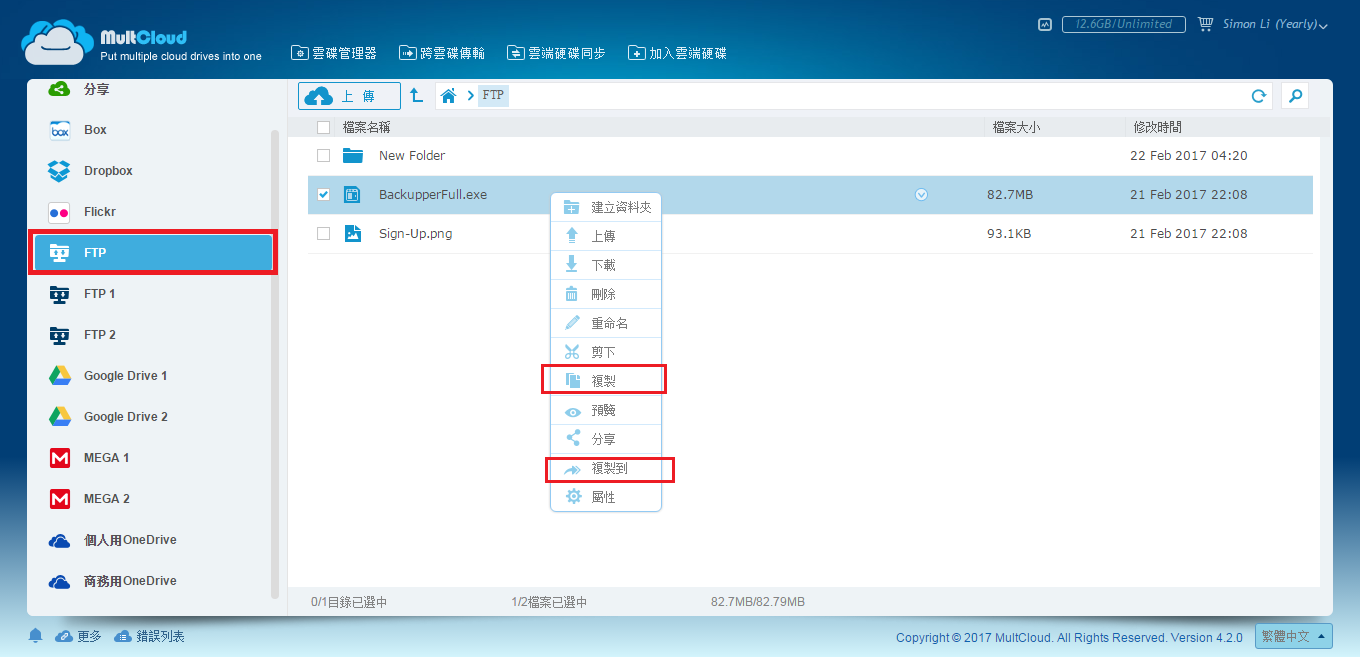Click the refresh icon in path bar
The width and height of the screenshot is (1360, 657).
(1259, 96)
